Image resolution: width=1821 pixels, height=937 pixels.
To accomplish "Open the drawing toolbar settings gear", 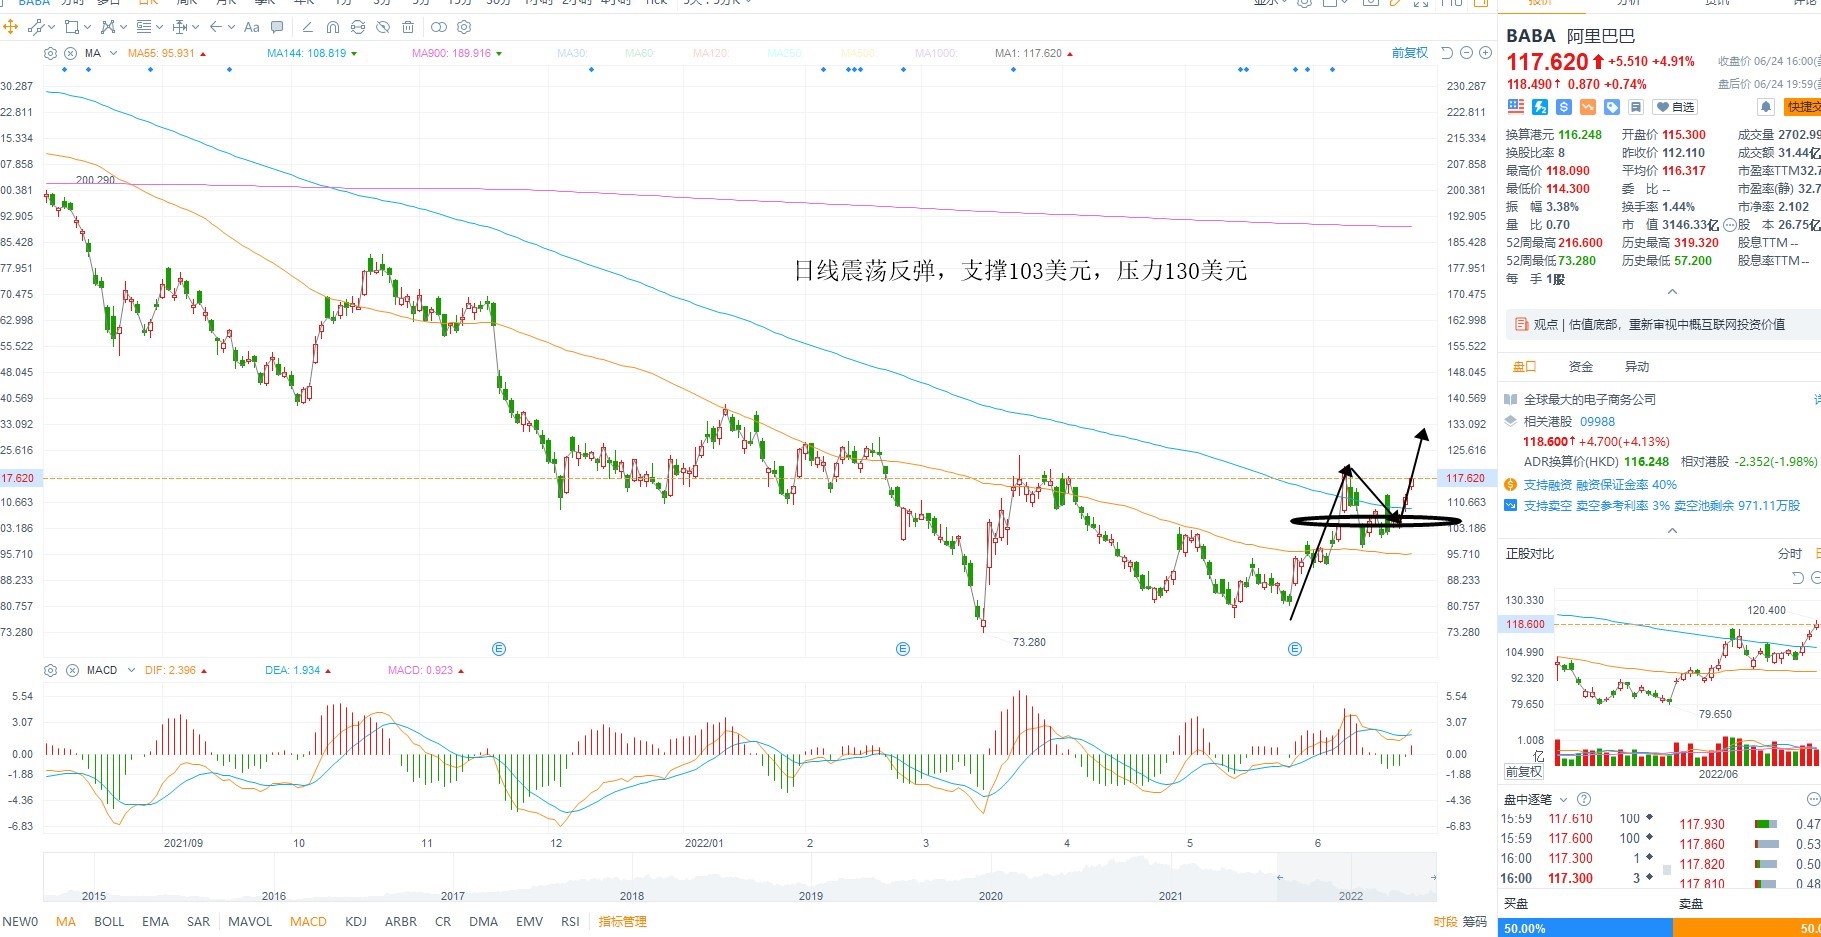I will click(464, 27).
